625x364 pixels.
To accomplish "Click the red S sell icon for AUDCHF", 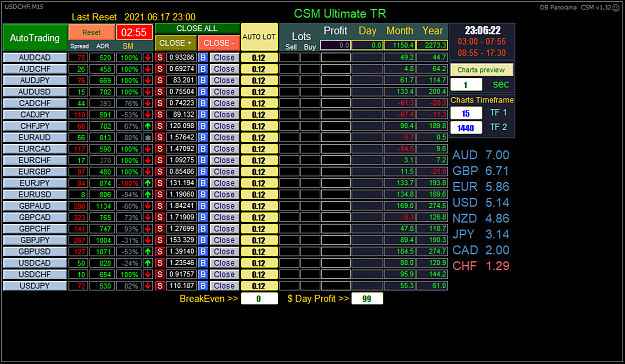I will point(160,69).
